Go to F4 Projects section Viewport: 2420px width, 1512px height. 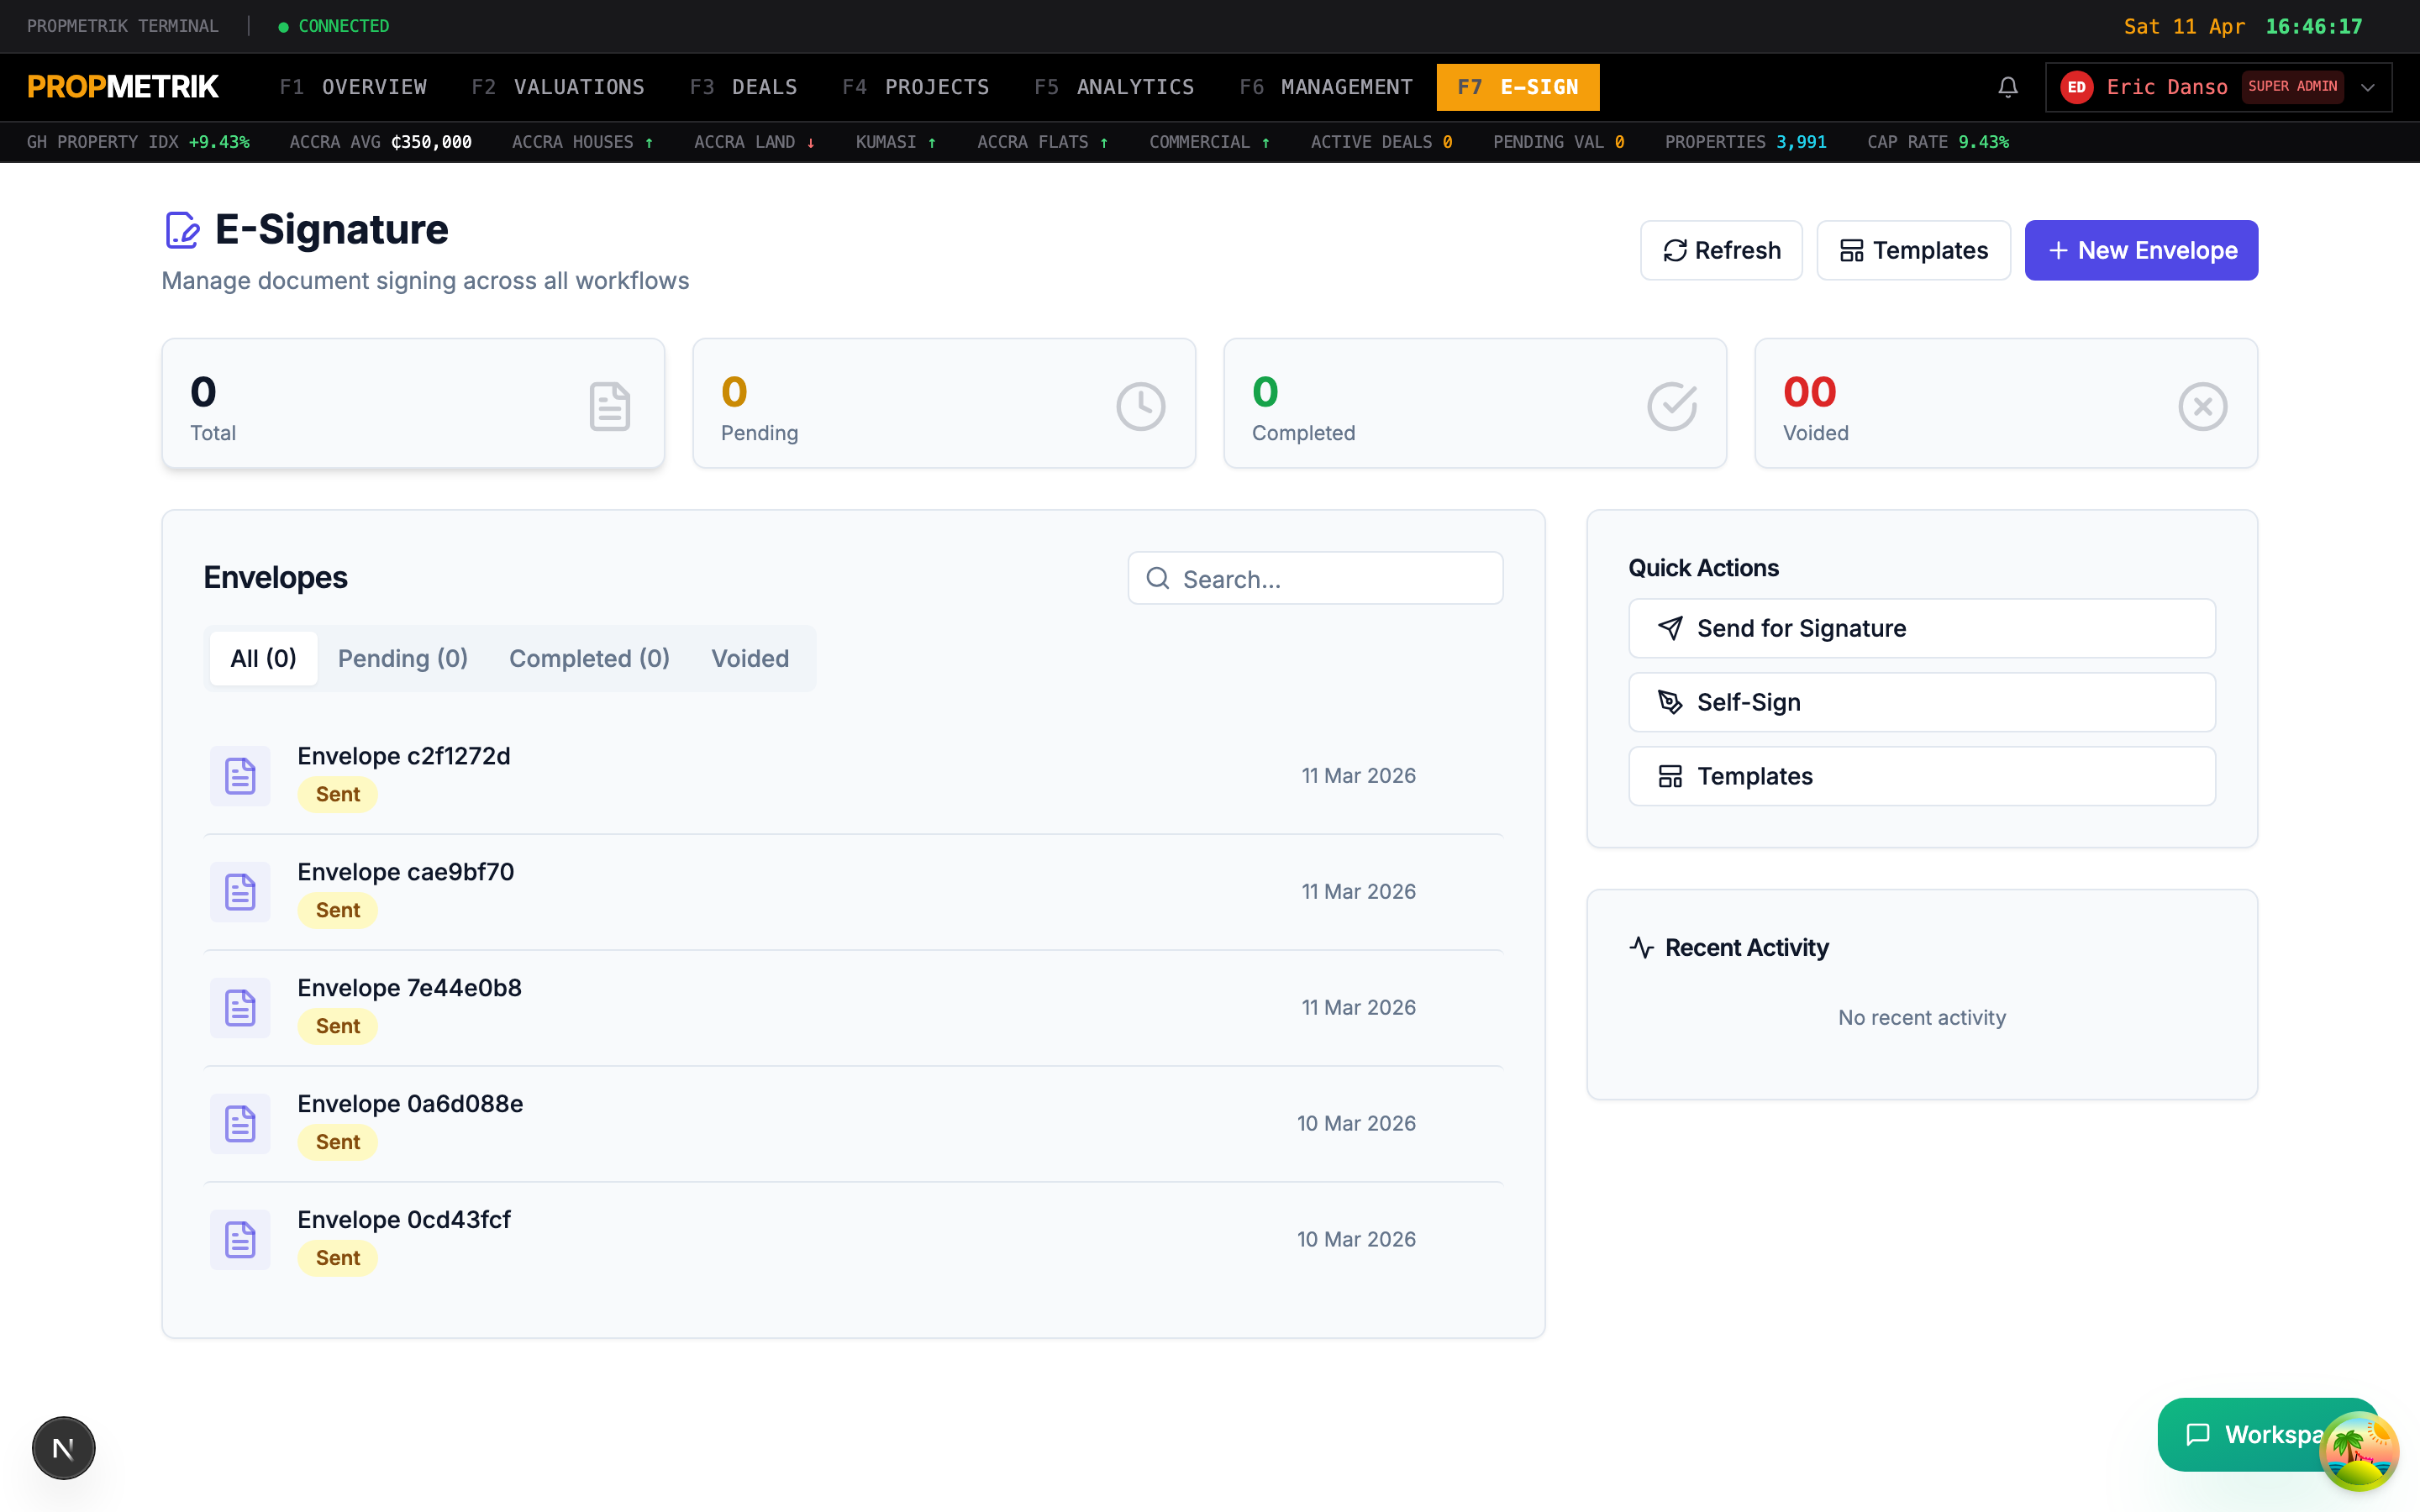pos(915,87)
